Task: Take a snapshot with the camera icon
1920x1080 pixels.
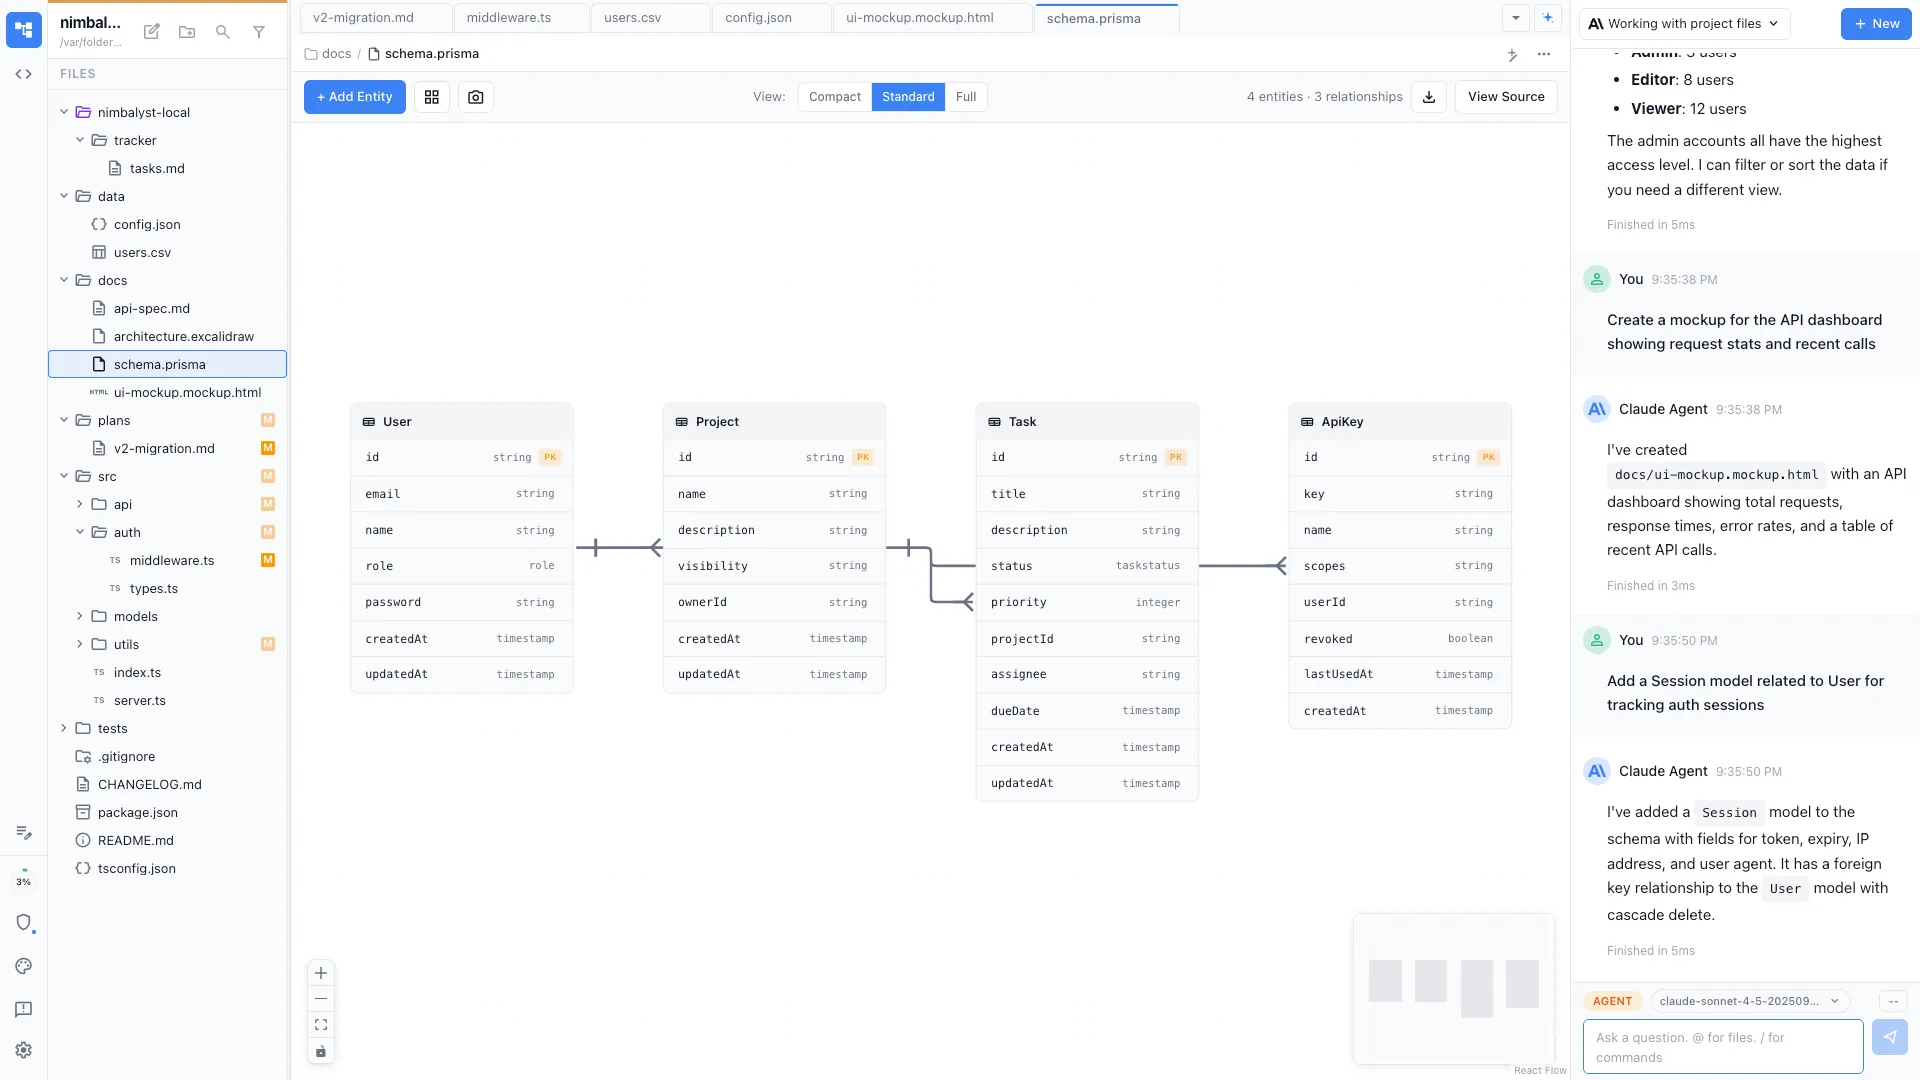Action: (475, 96)
